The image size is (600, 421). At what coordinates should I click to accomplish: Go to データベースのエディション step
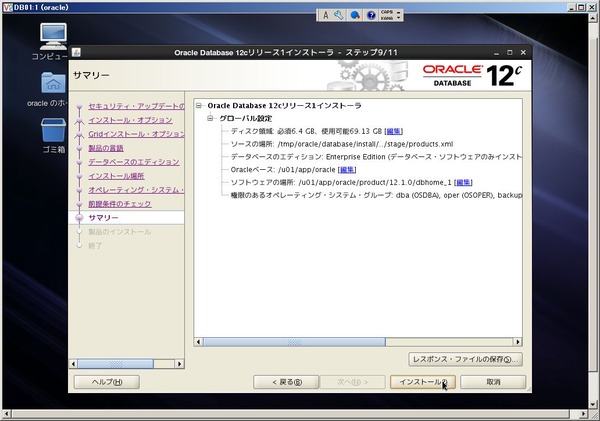(134, 162)
